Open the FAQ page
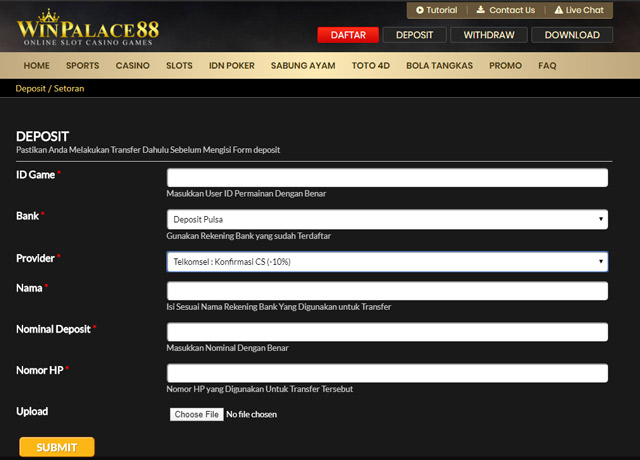Viewport: 640px width, 460px height. point(547,66)
